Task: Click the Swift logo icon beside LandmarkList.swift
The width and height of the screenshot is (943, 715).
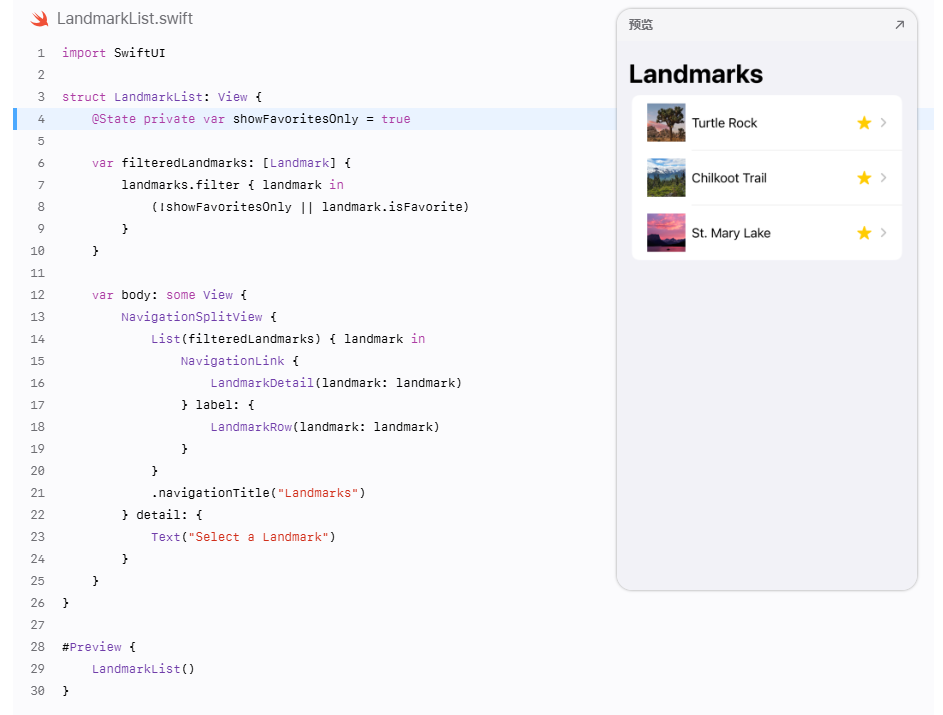Action: [x=40, y=19]
